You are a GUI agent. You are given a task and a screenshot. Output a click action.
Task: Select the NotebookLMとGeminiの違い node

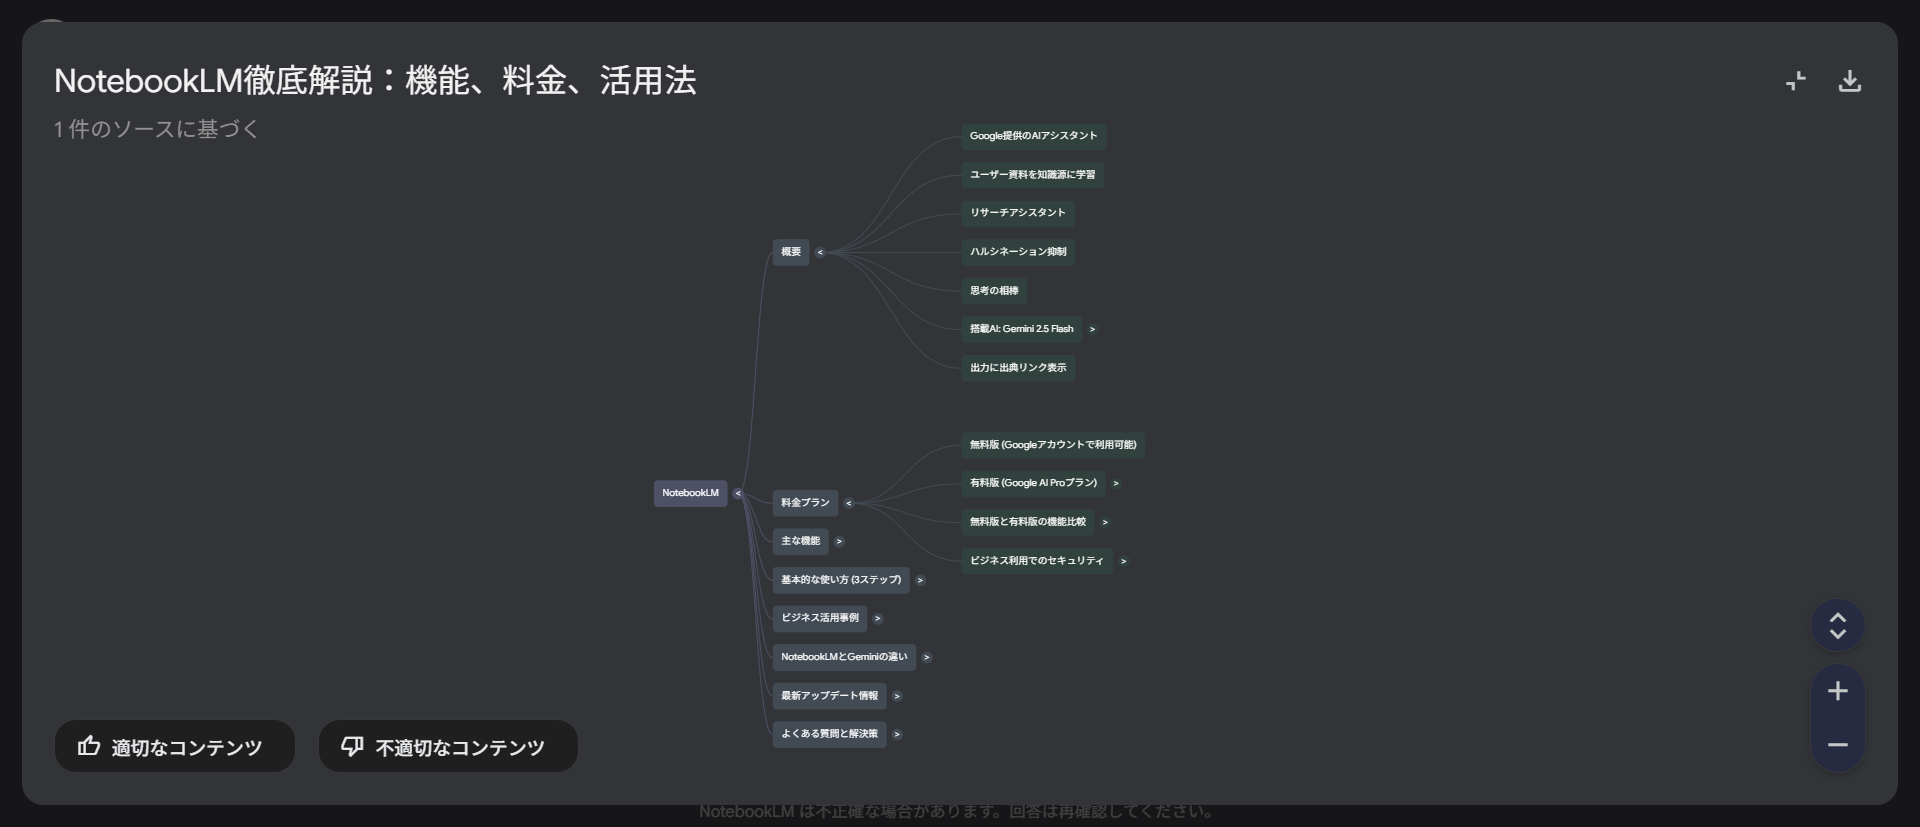point(844,657)
